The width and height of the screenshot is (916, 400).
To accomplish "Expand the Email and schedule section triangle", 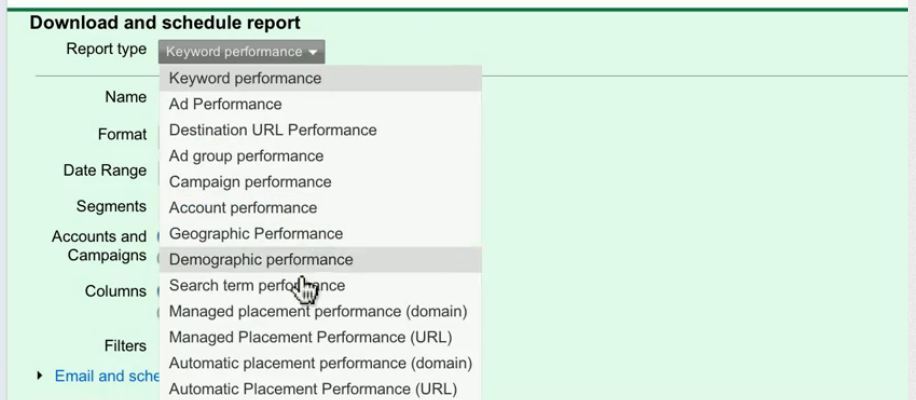I will (x=40, y=375).
